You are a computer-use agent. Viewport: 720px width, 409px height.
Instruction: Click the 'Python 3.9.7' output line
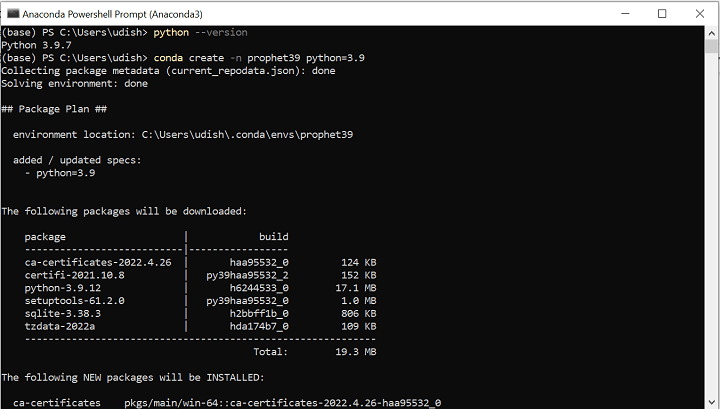point(36,45)
